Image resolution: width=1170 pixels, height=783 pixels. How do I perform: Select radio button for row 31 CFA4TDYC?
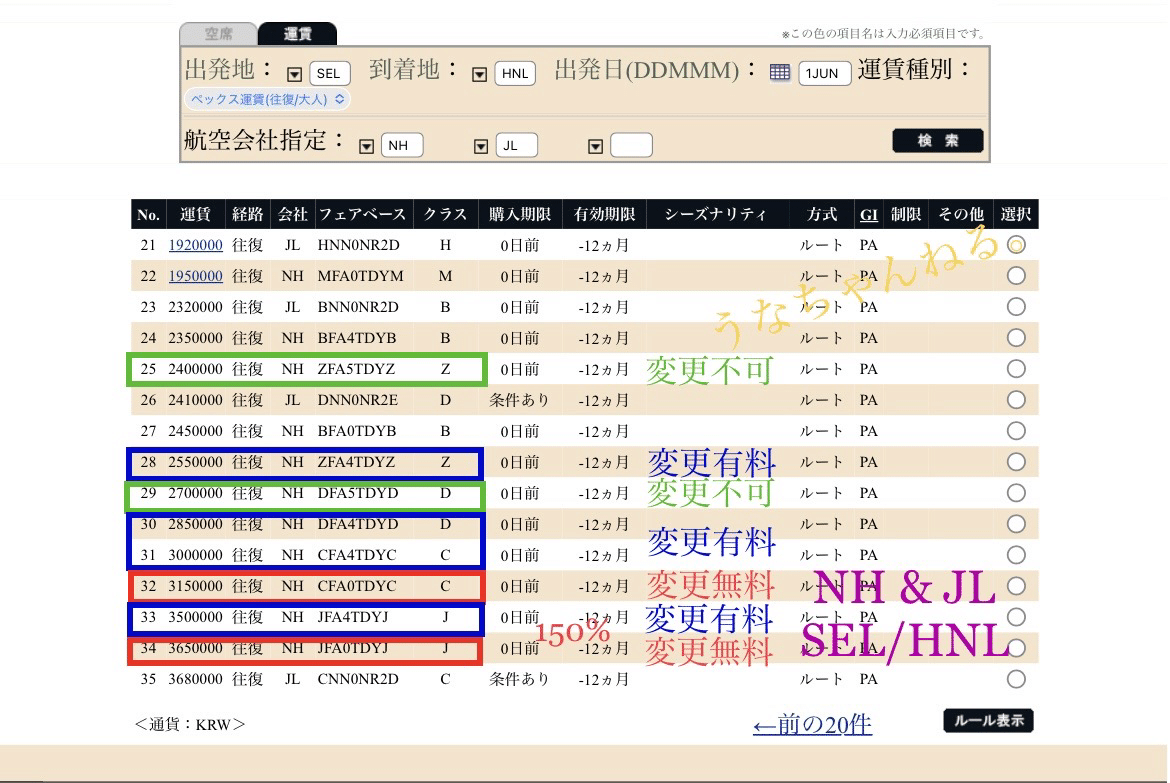1016,555
